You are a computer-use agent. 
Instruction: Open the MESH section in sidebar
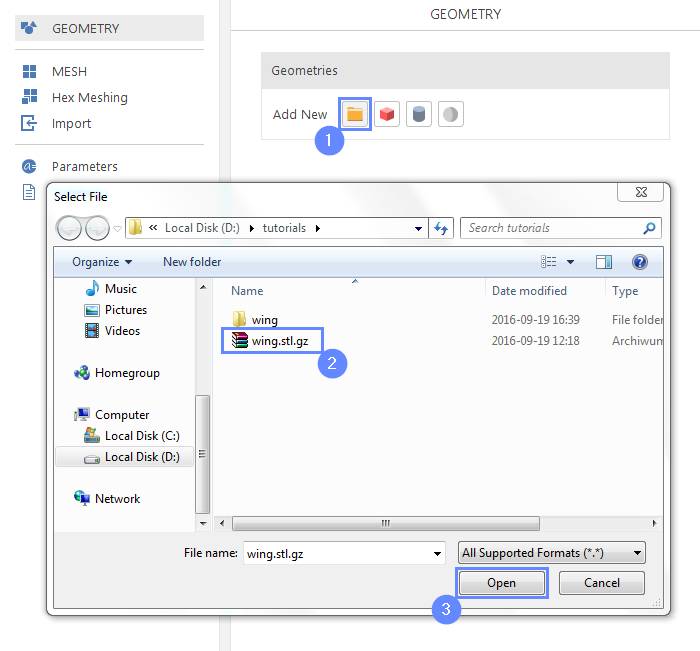69,71
